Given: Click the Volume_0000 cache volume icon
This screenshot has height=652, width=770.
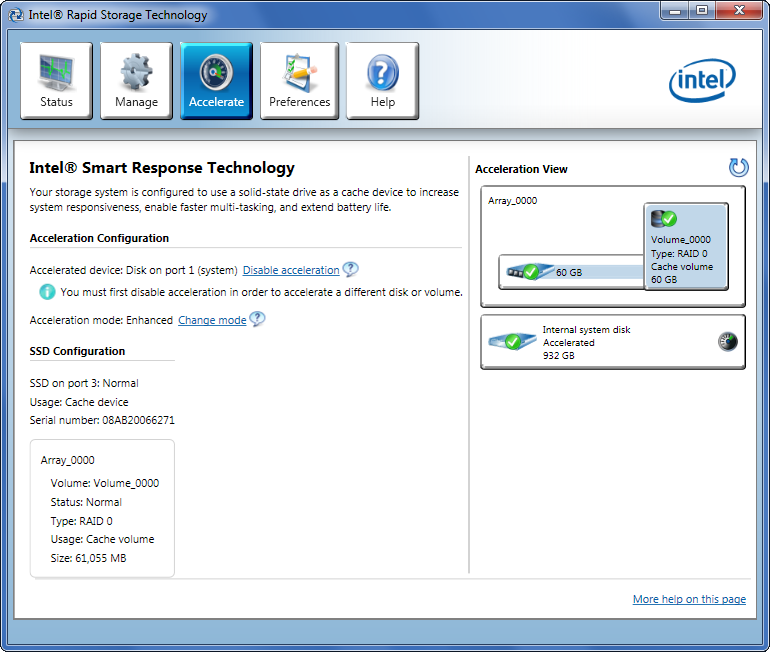Looking at the screenshot, I should [663, 218].
